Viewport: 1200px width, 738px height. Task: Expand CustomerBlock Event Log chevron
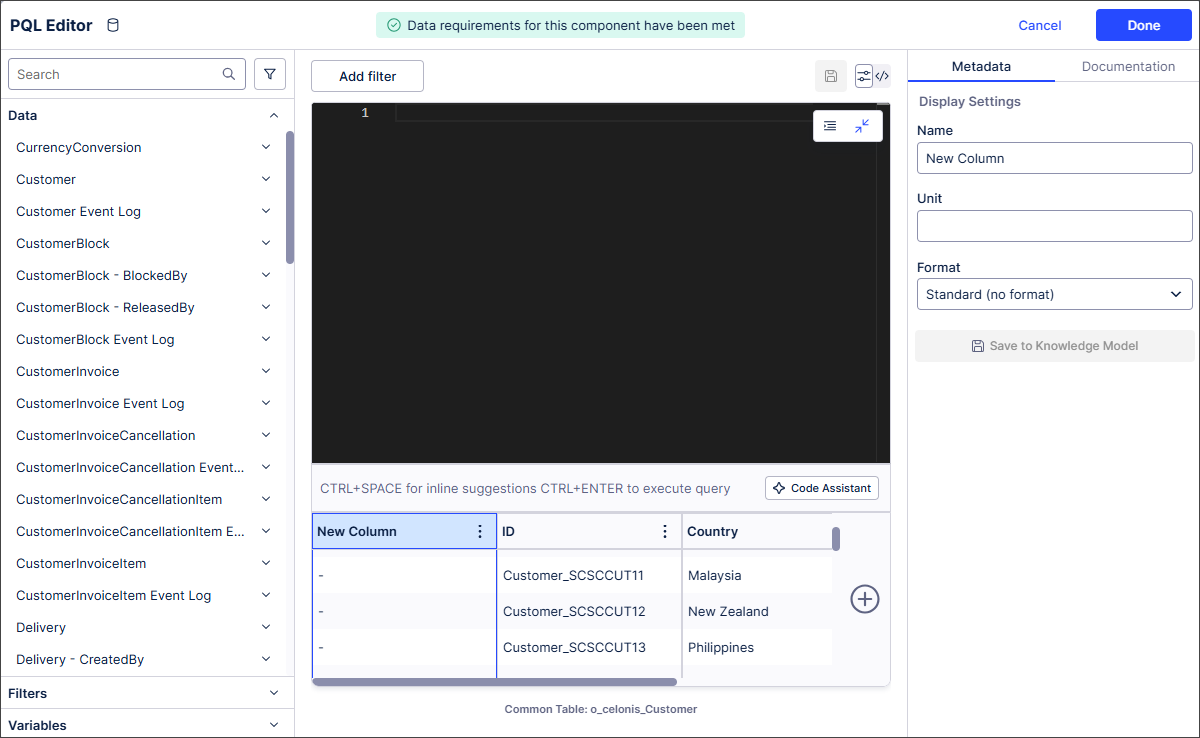[x=266, y=339]
